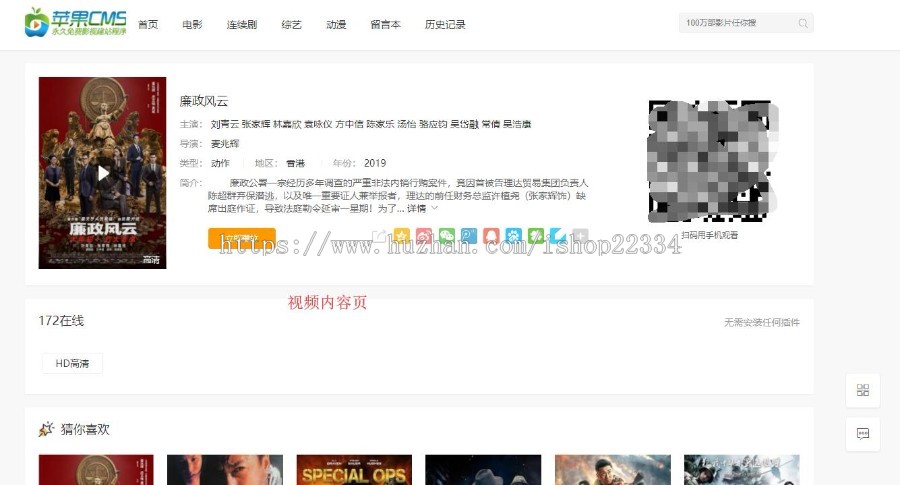900x485 pixels.
Task: Click actor link 骆应钧
Action: [x=433, y=124]
